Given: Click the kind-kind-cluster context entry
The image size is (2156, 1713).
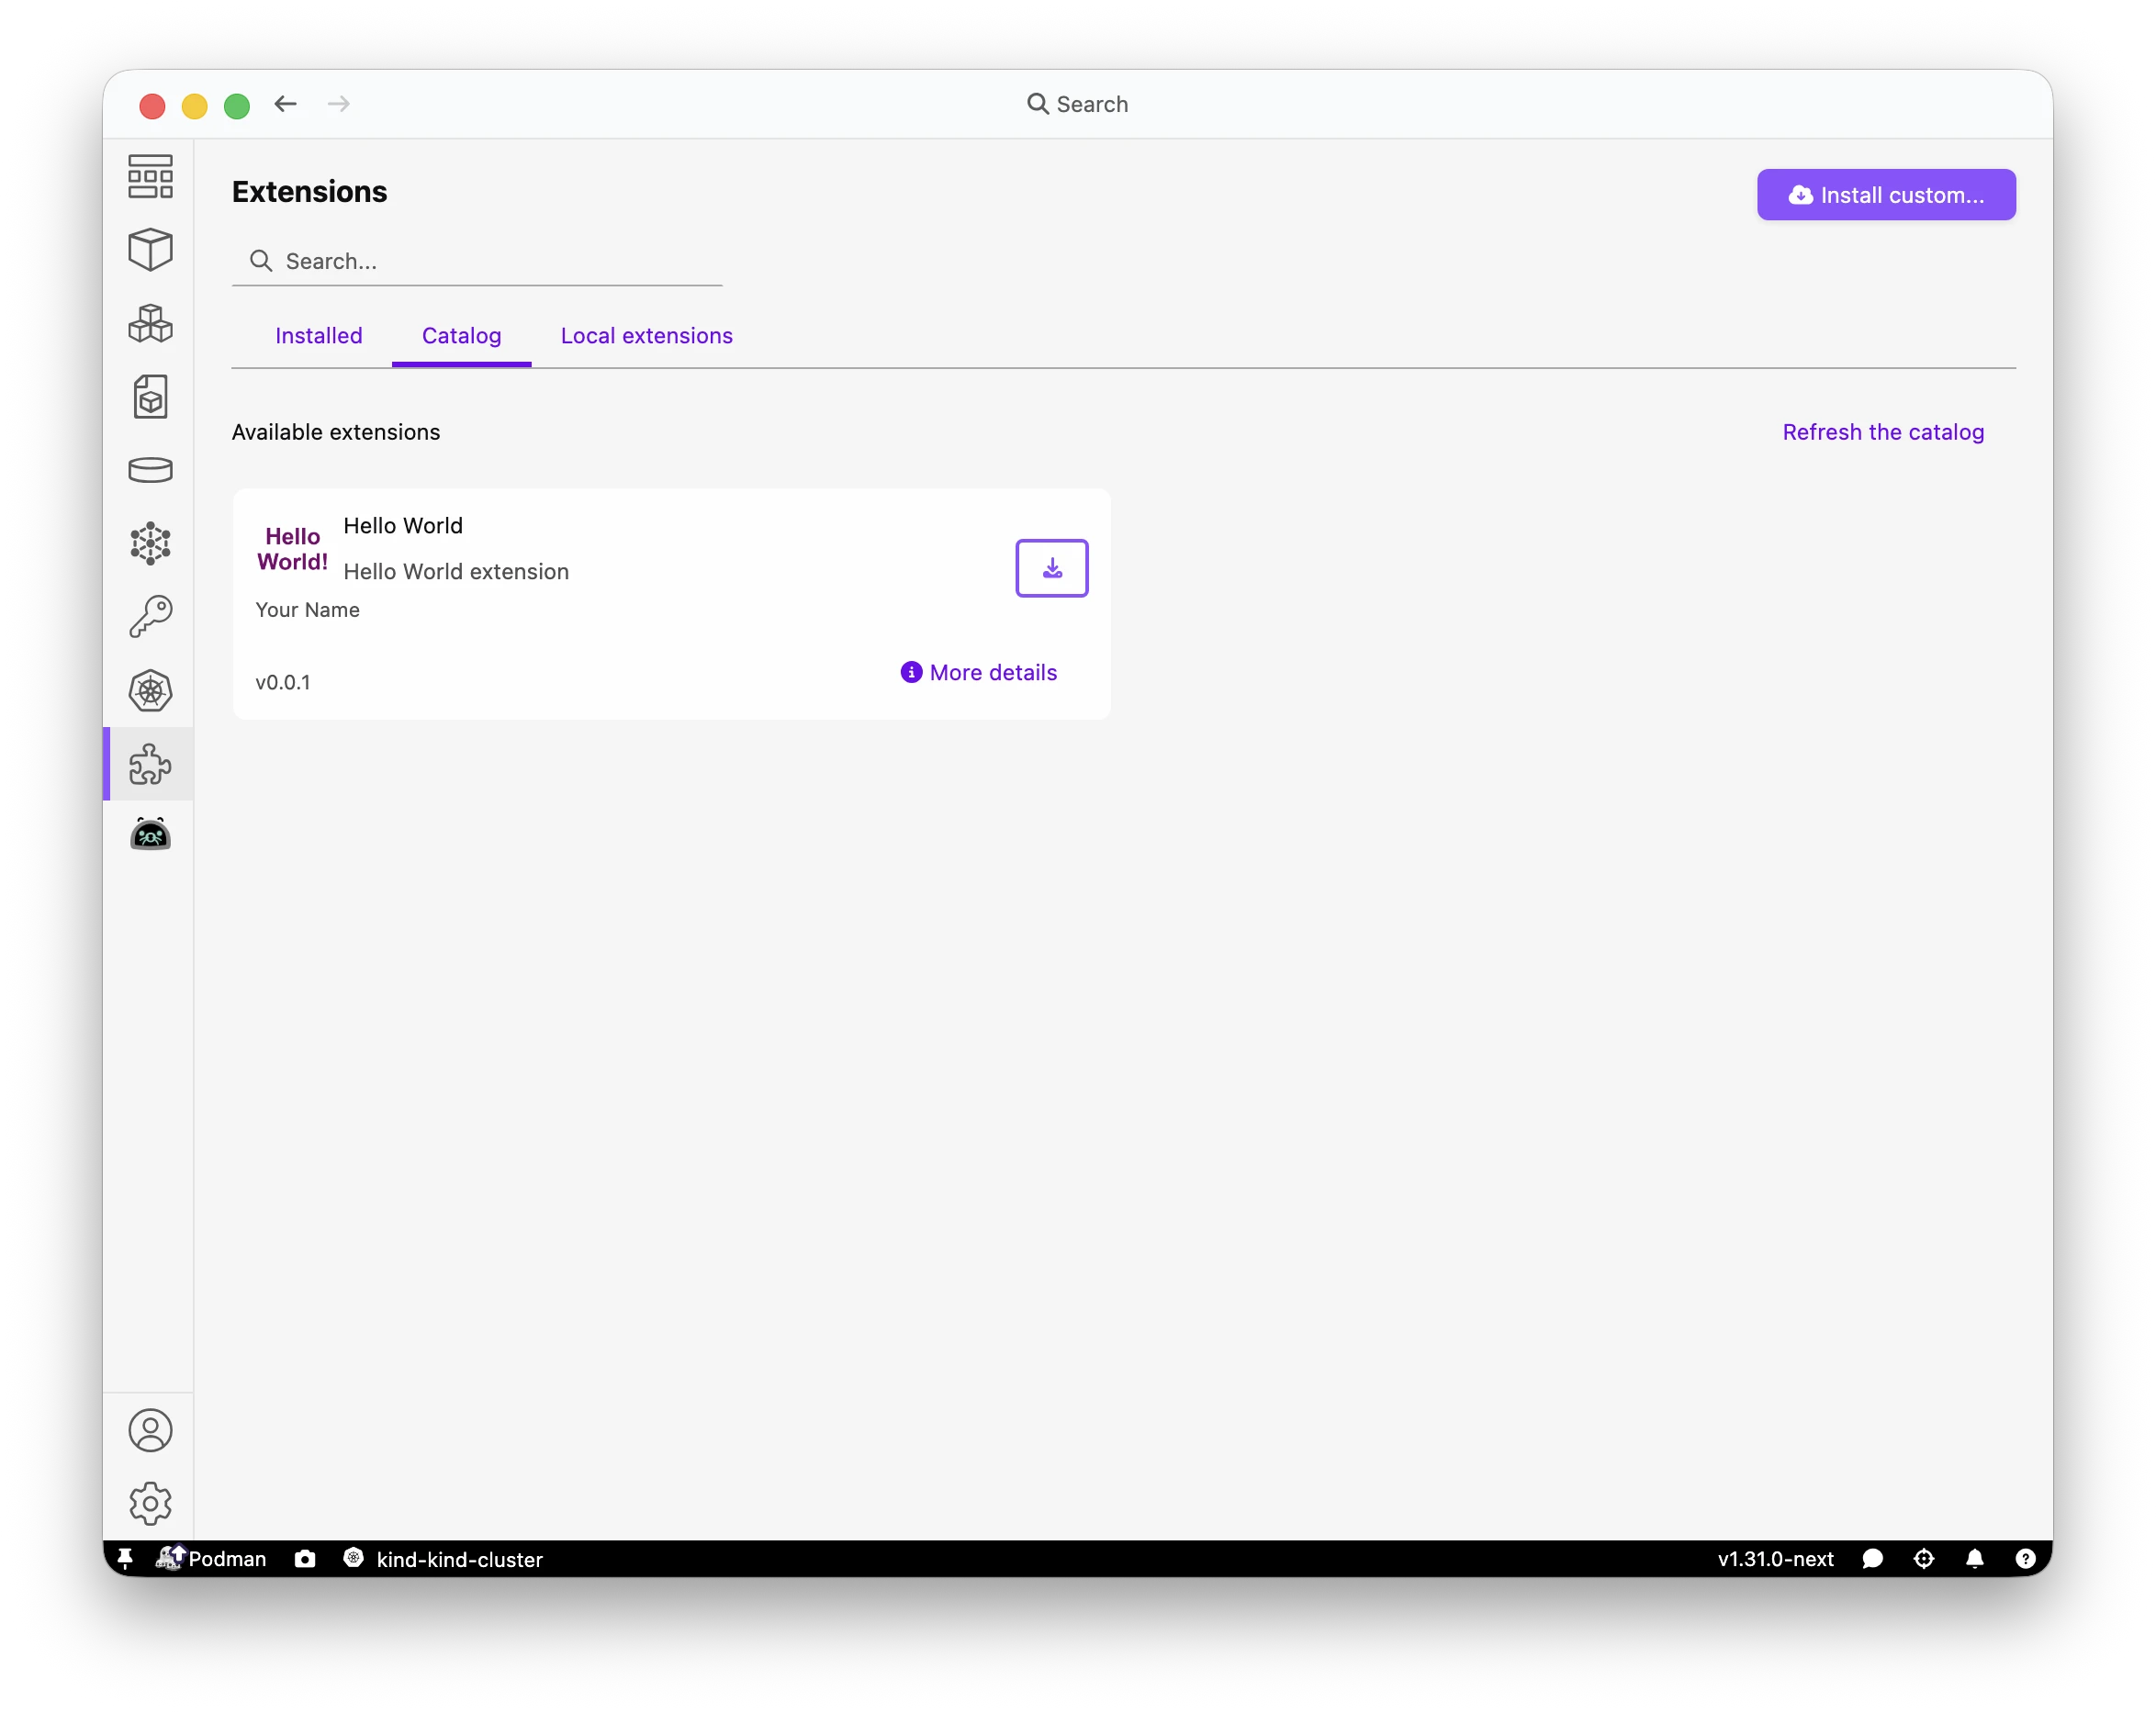Looking at the screenshot, I should [443, 1558].
